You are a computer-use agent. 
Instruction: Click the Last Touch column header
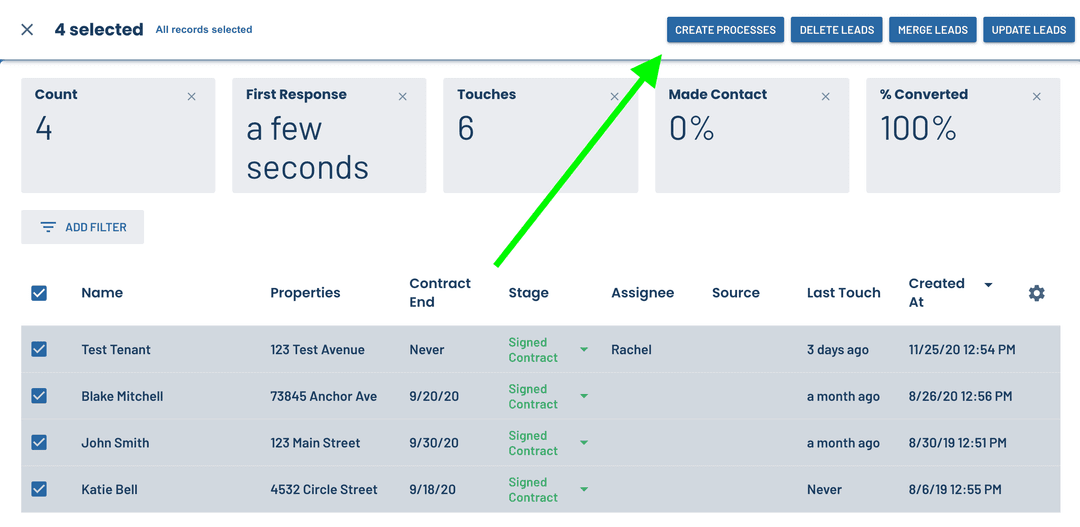click(843, 293)
